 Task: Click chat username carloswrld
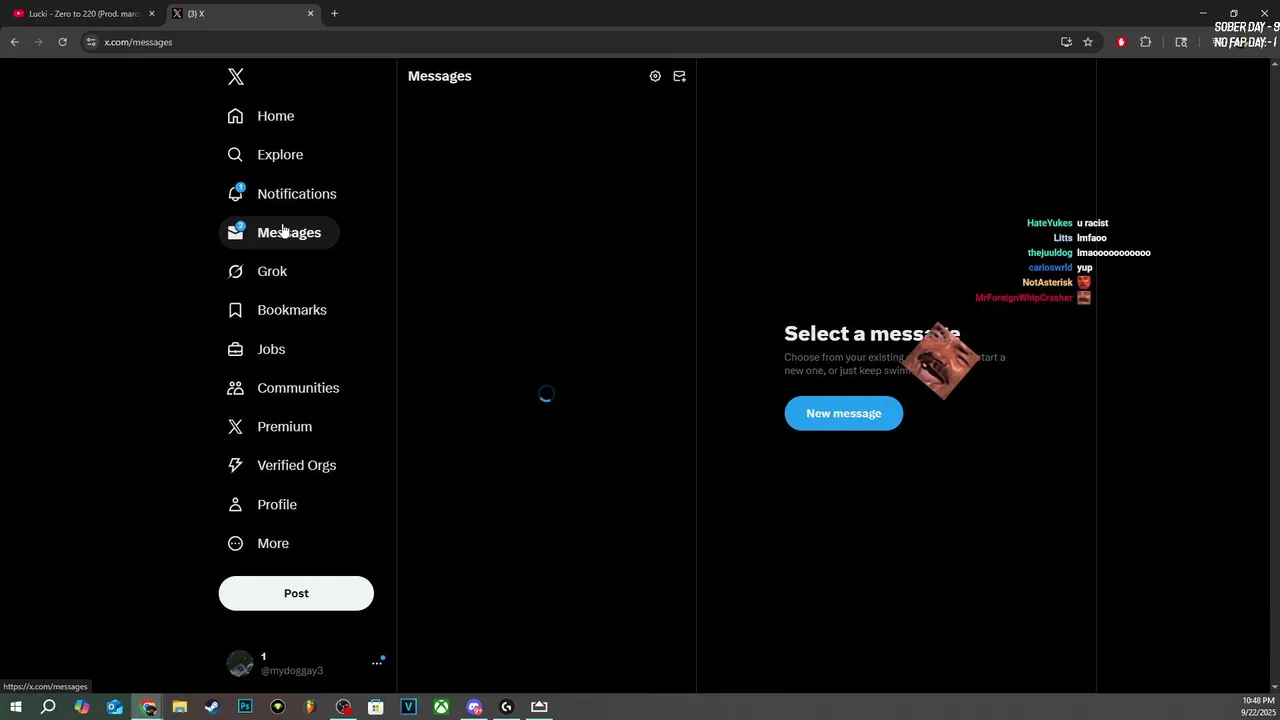pos(1050,268)
